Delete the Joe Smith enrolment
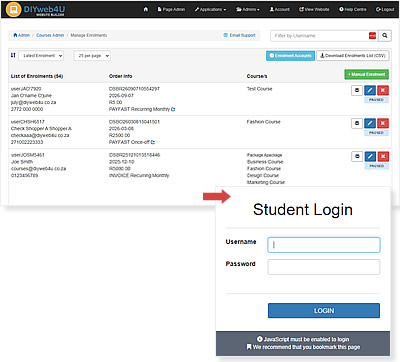400x362 pixels. pos(383,156)
